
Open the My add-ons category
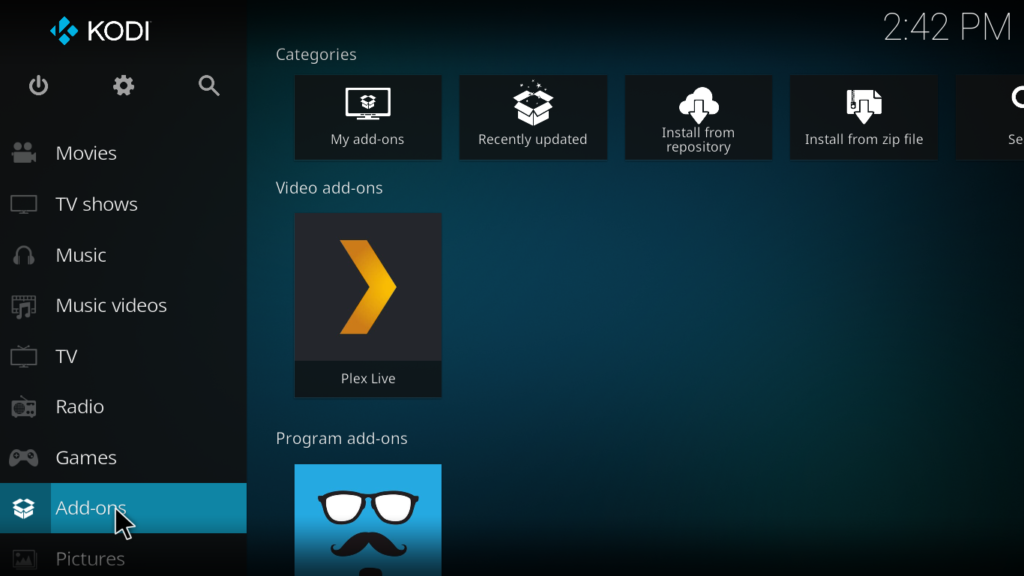pyautogui.click(x=368, y=117)
